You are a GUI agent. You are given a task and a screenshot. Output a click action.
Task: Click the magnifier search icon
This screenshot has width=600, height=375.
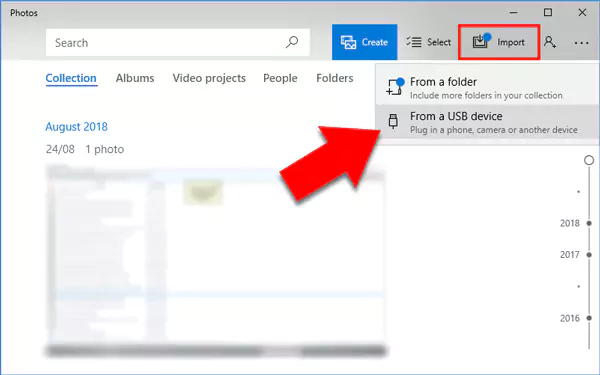[292, 42]
